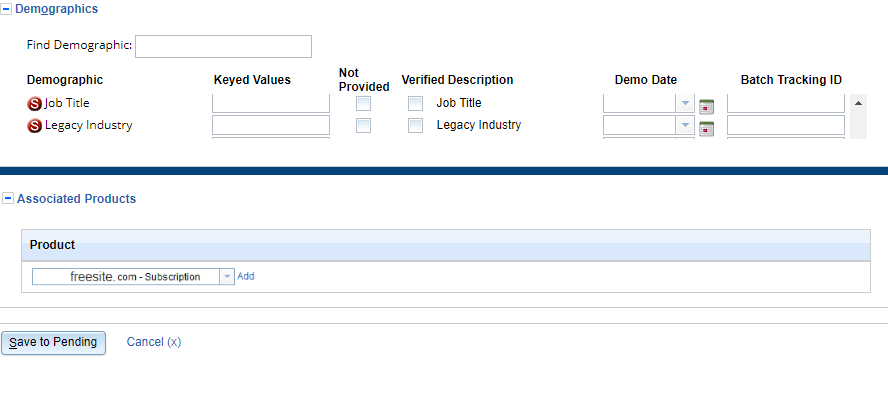Open the freesite.com Subscription product dropdown

coord(226,277)
